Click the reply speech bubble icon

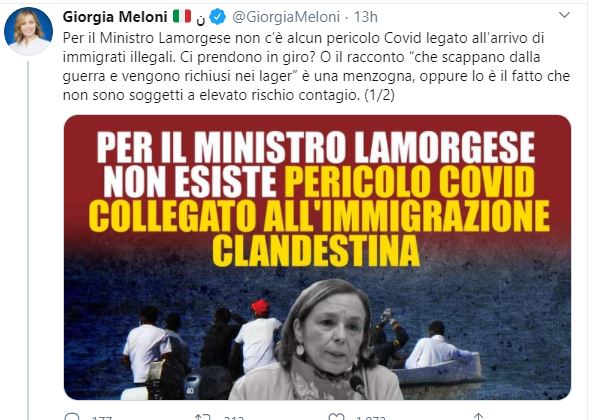(x=72, y=417)
